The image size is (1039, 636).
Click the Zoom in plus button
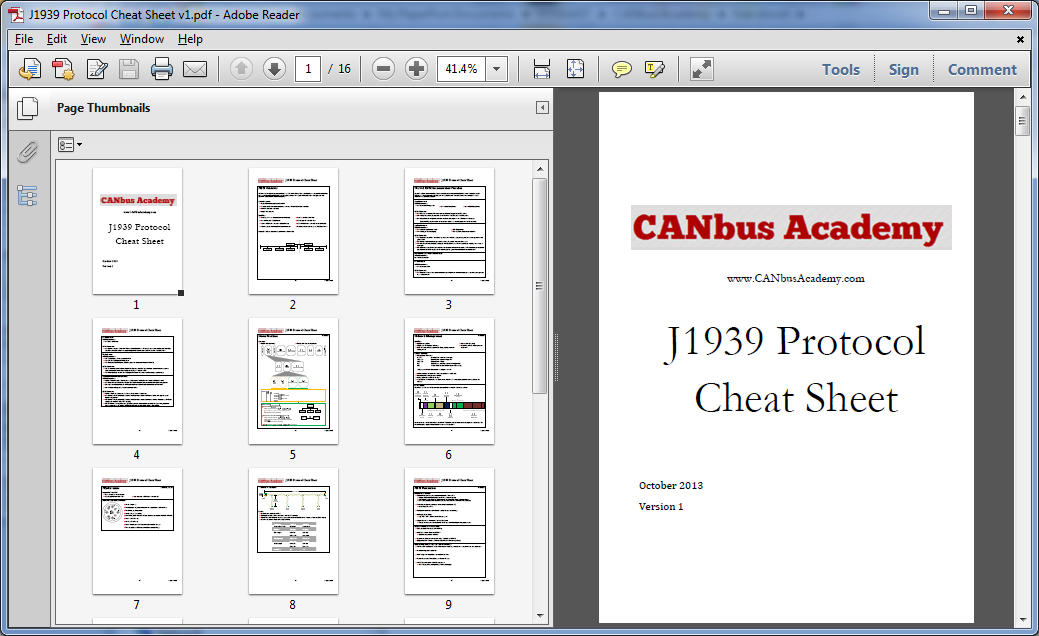point(416,69)
